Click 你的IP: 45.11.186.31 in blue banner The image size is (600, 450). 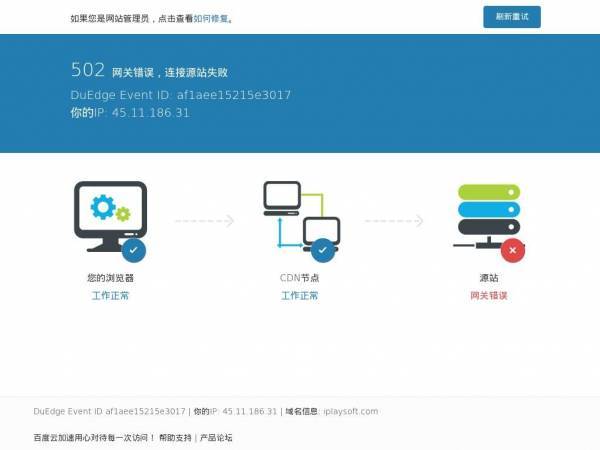tap(130, 112)
